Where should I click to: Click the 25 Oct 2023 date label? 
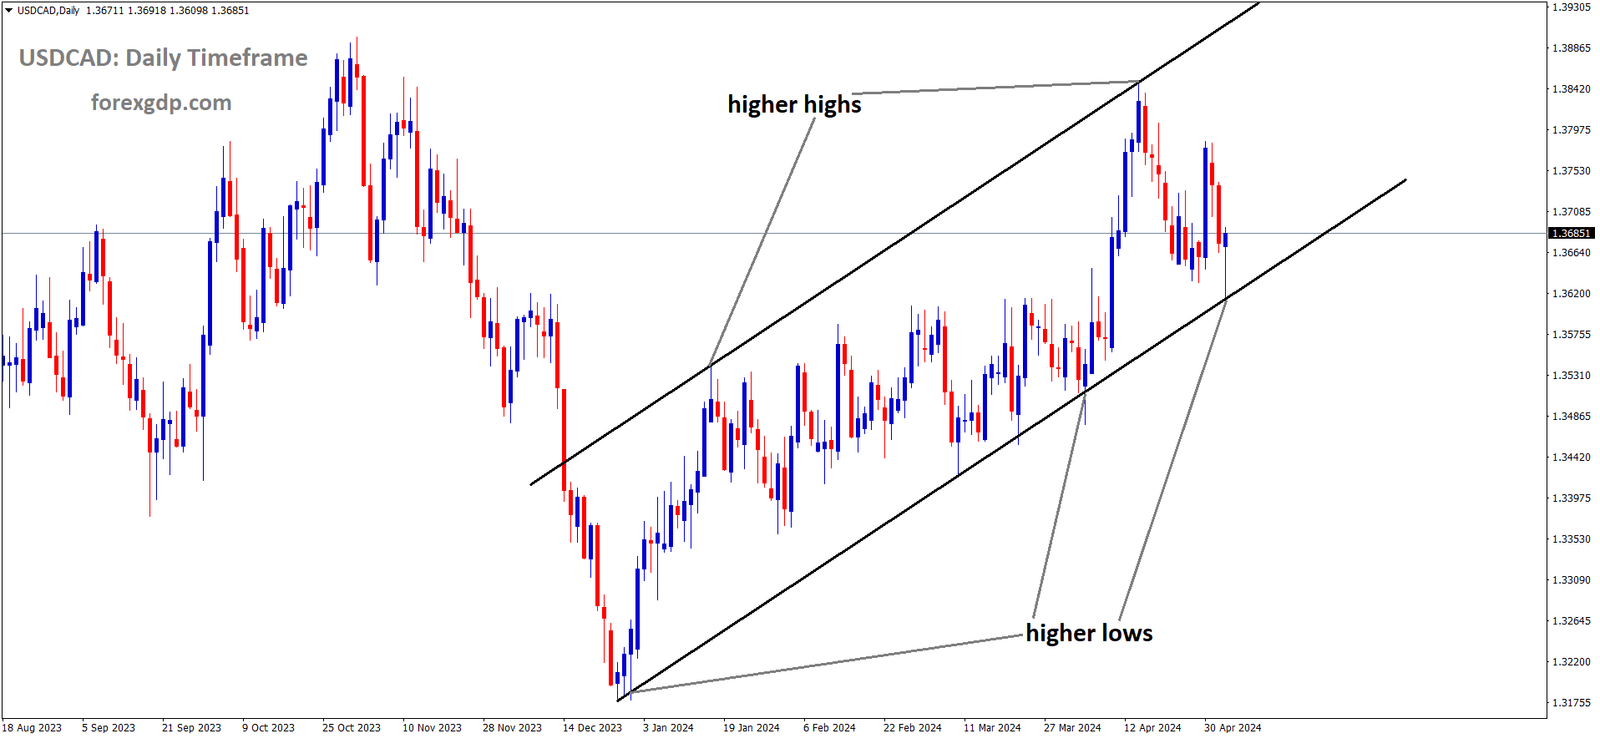[x=352, y=728]
